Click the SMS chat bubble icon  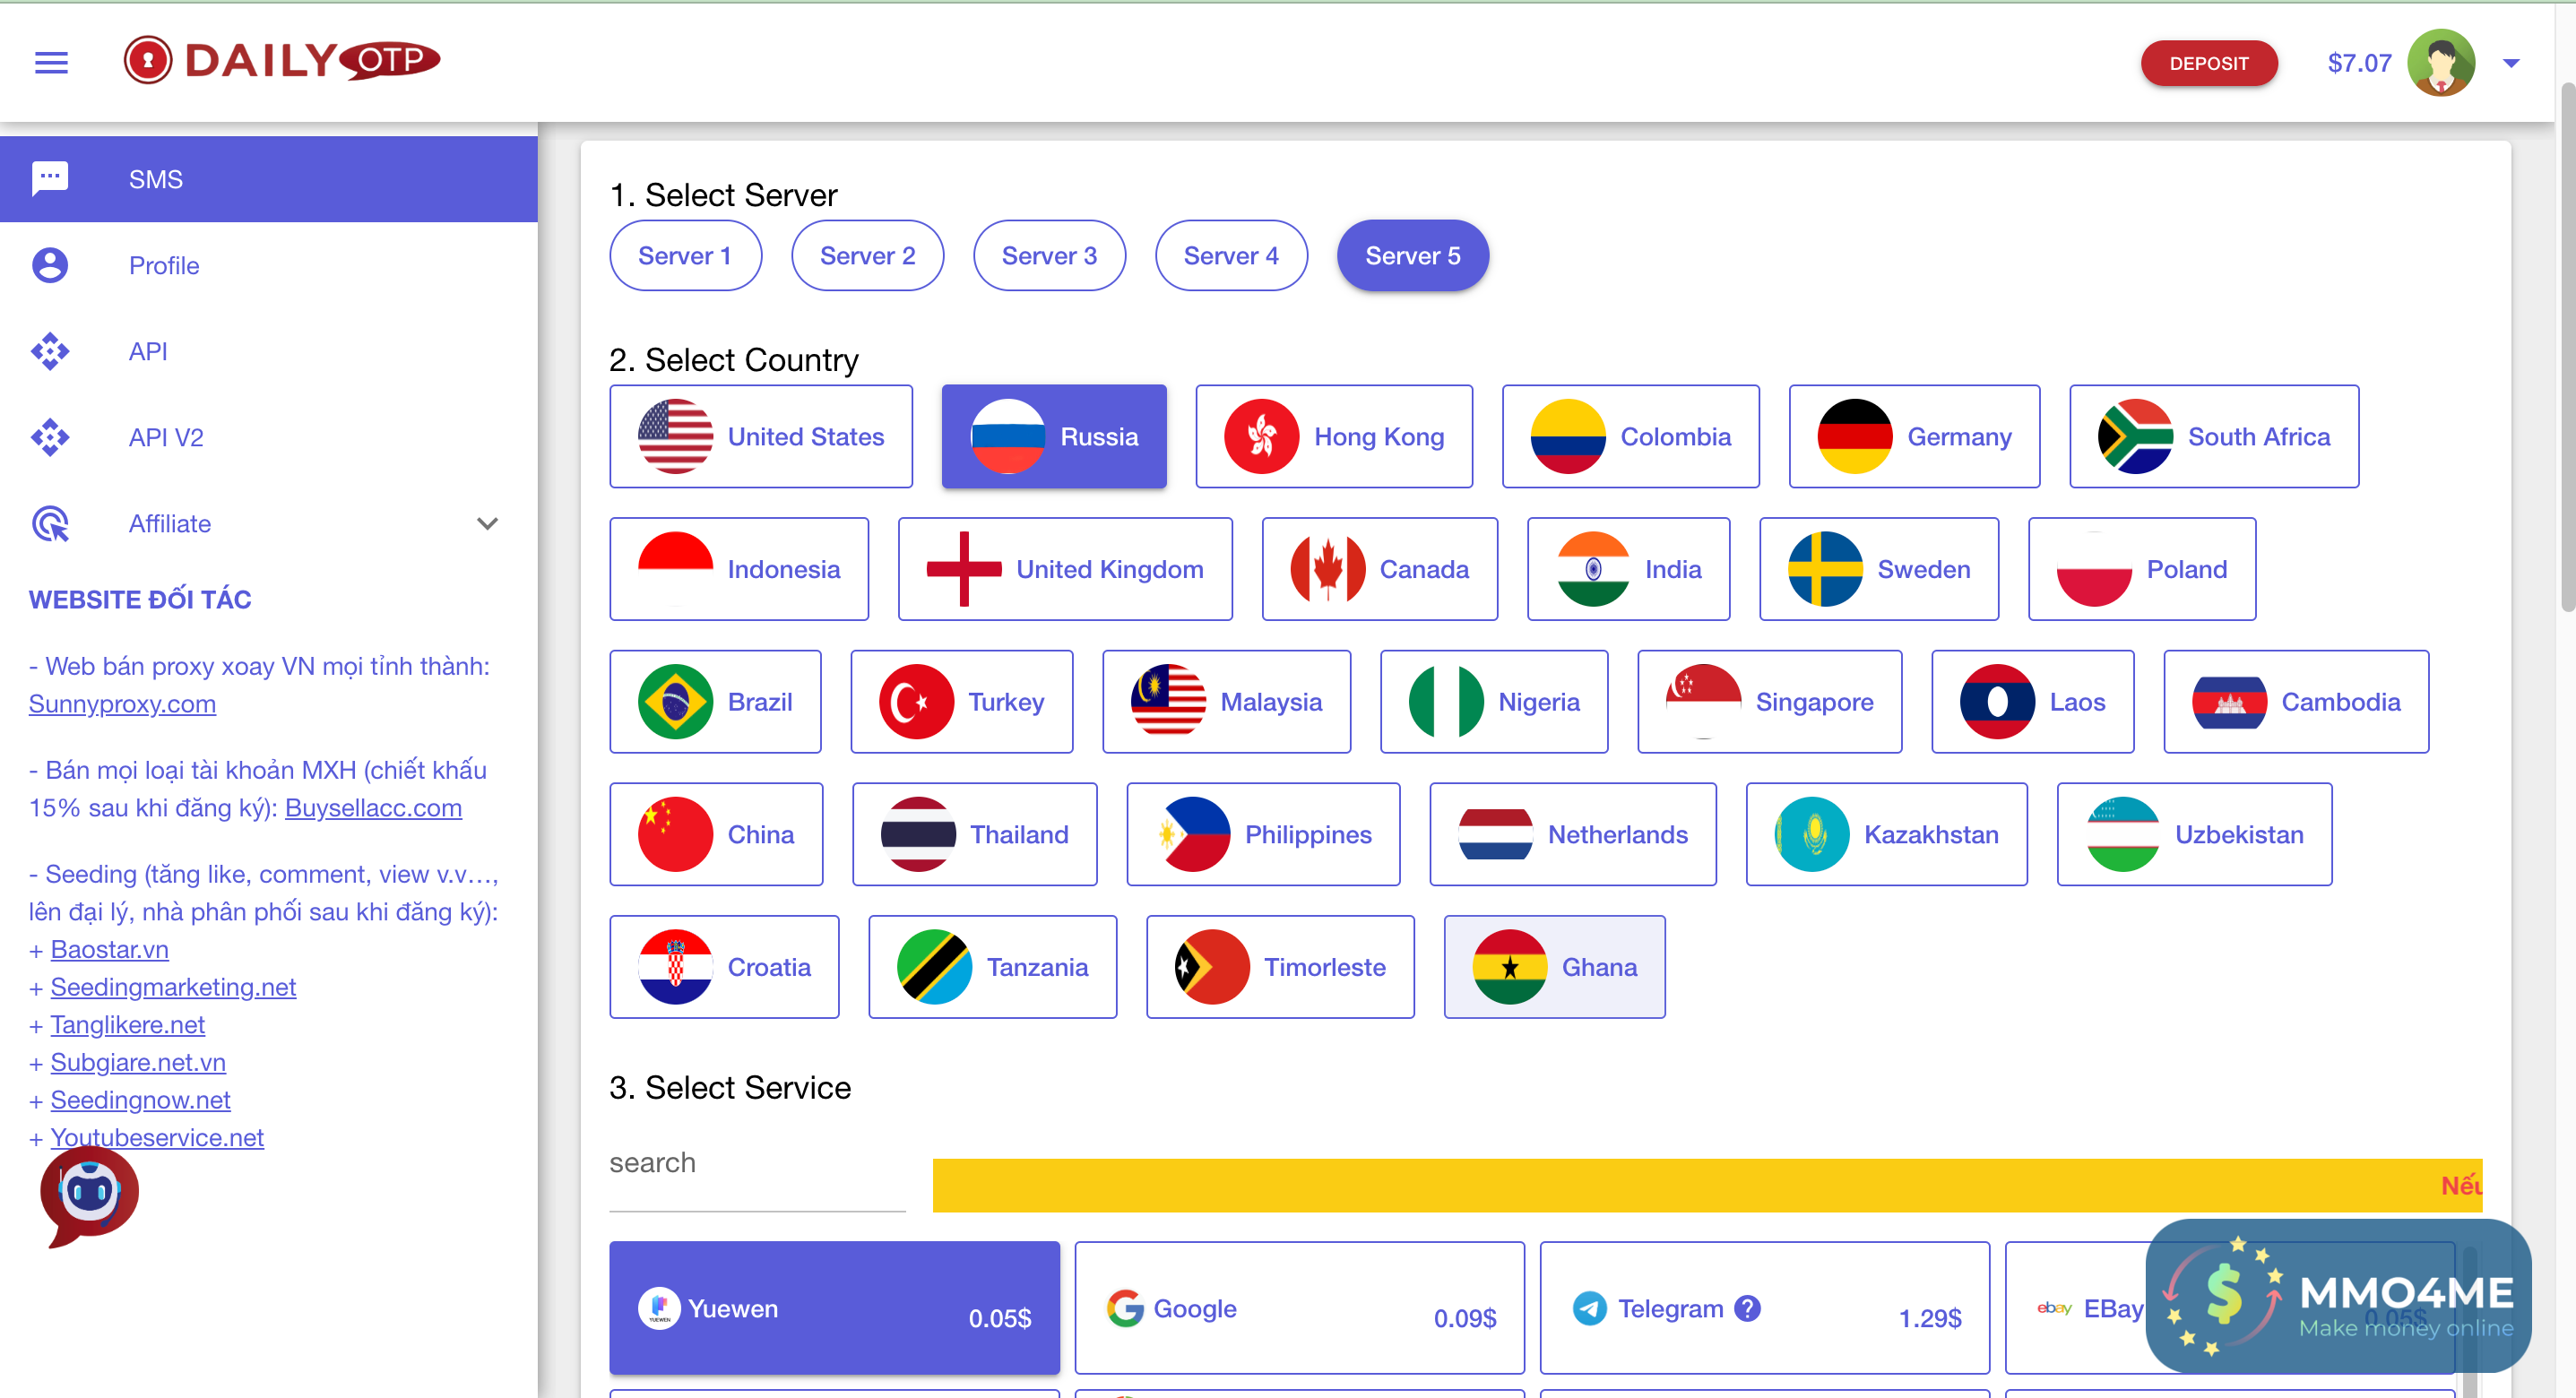click(50, 179)
